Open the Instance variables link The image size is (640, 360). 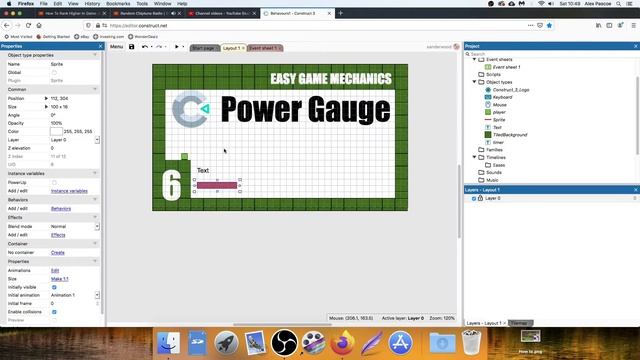click(69, 191)
